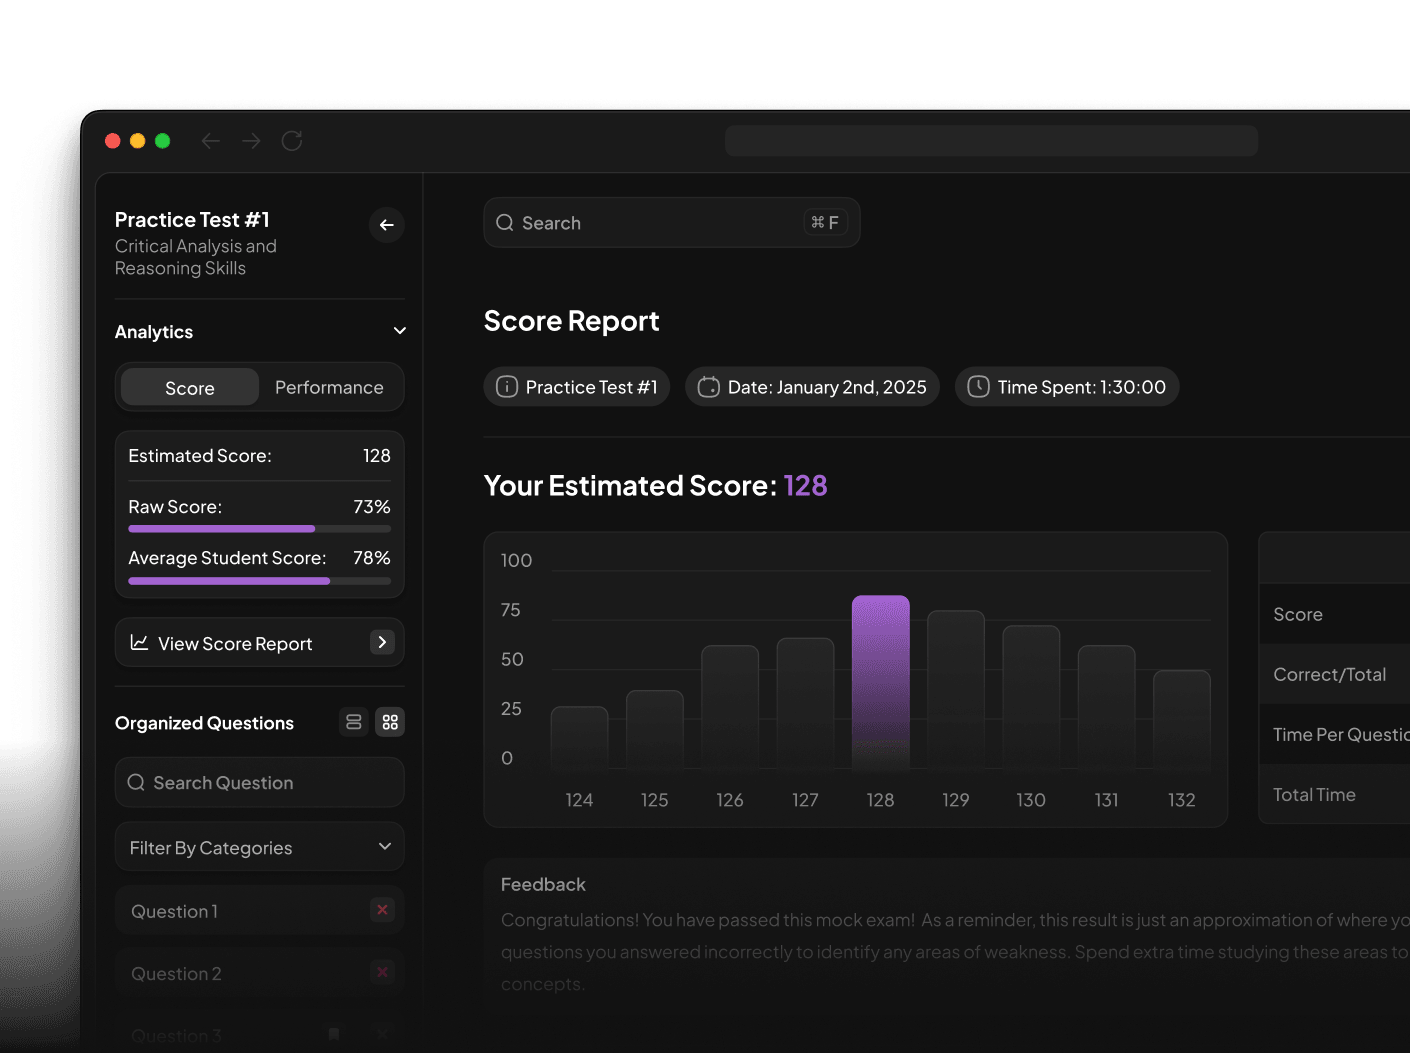Click the chart icon on View Score Report
The height and width of the screenshot is (1053, 1410).
click(141, 643)
